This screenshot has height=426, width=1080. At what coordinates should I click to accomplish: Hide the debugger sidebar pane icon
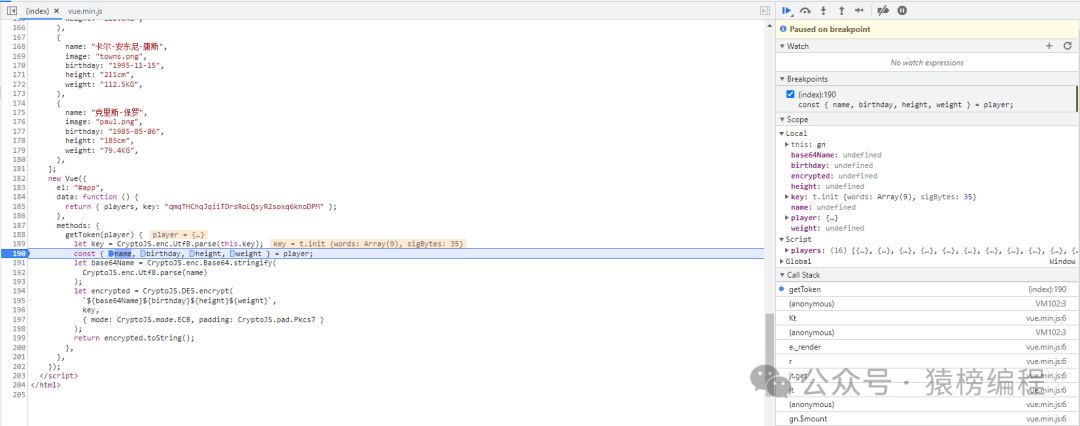[x=765, y=11]
